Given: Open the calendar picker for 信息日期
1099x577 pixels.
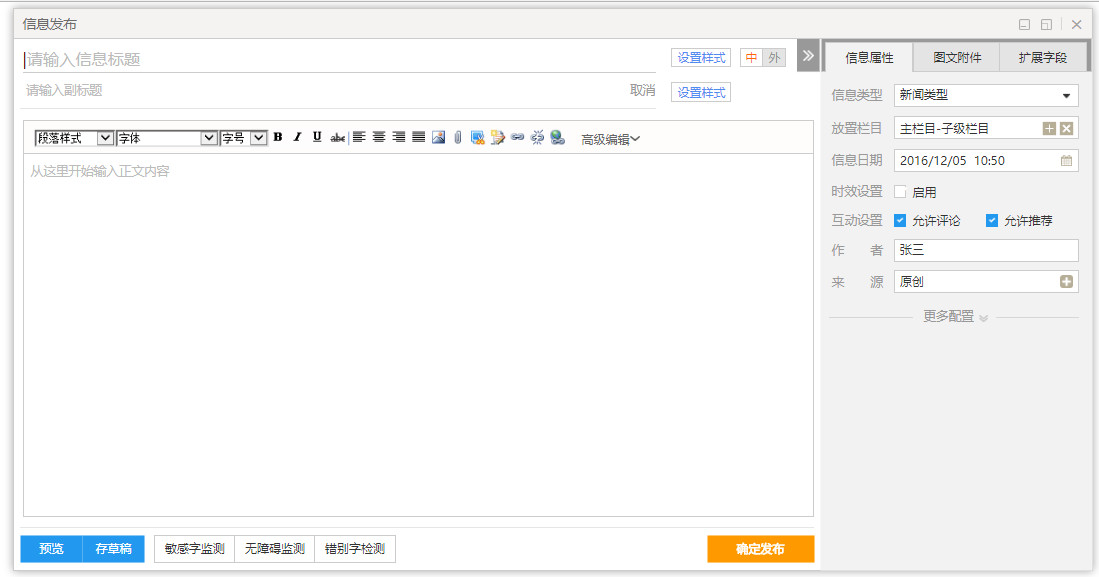Looking at the screenshot, I should coord(1066,160).
